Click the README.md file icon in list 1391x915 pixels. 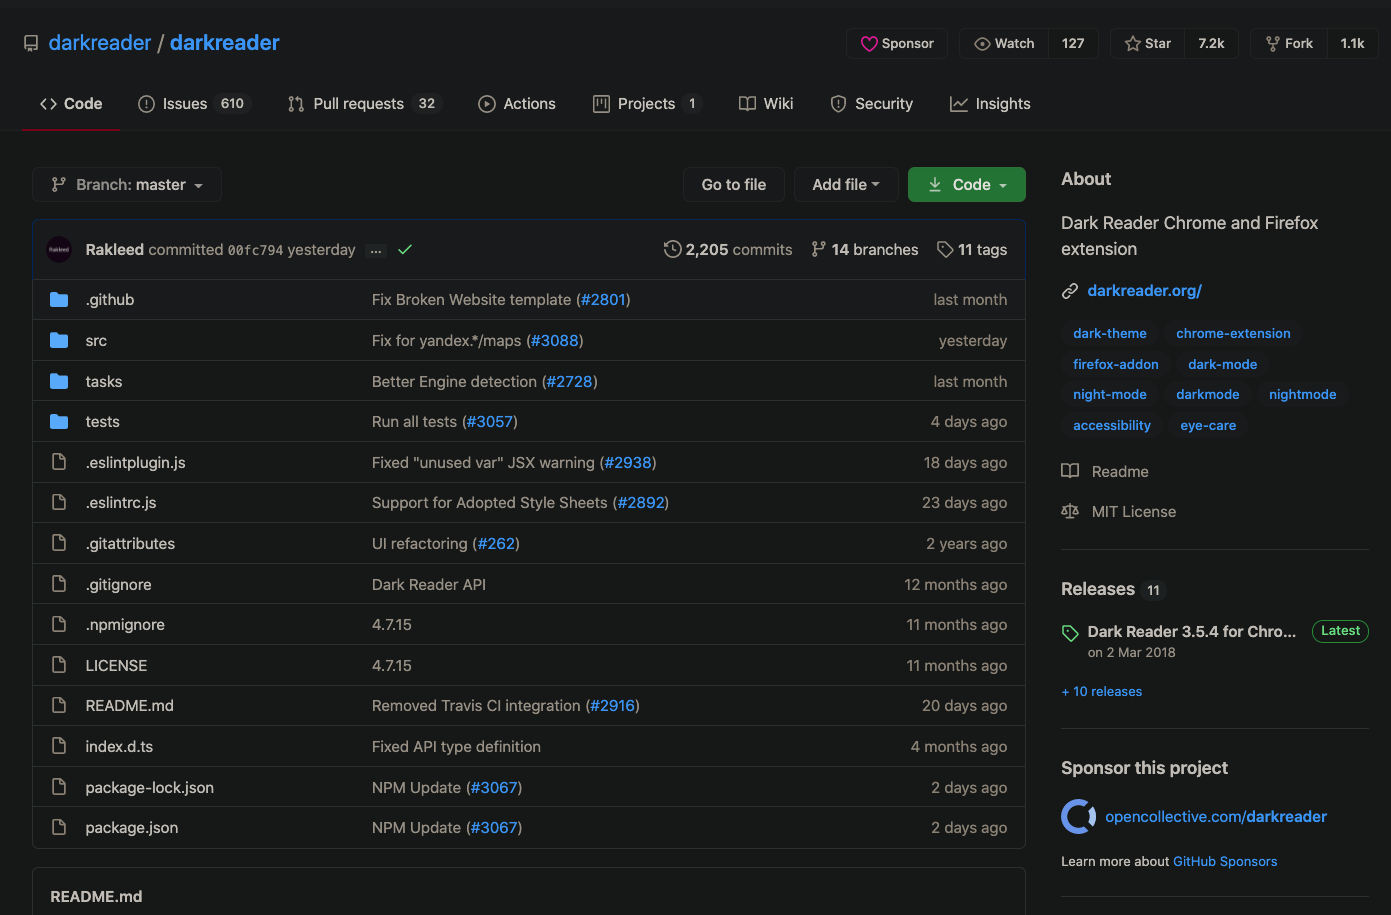click(x=59, y=706)
